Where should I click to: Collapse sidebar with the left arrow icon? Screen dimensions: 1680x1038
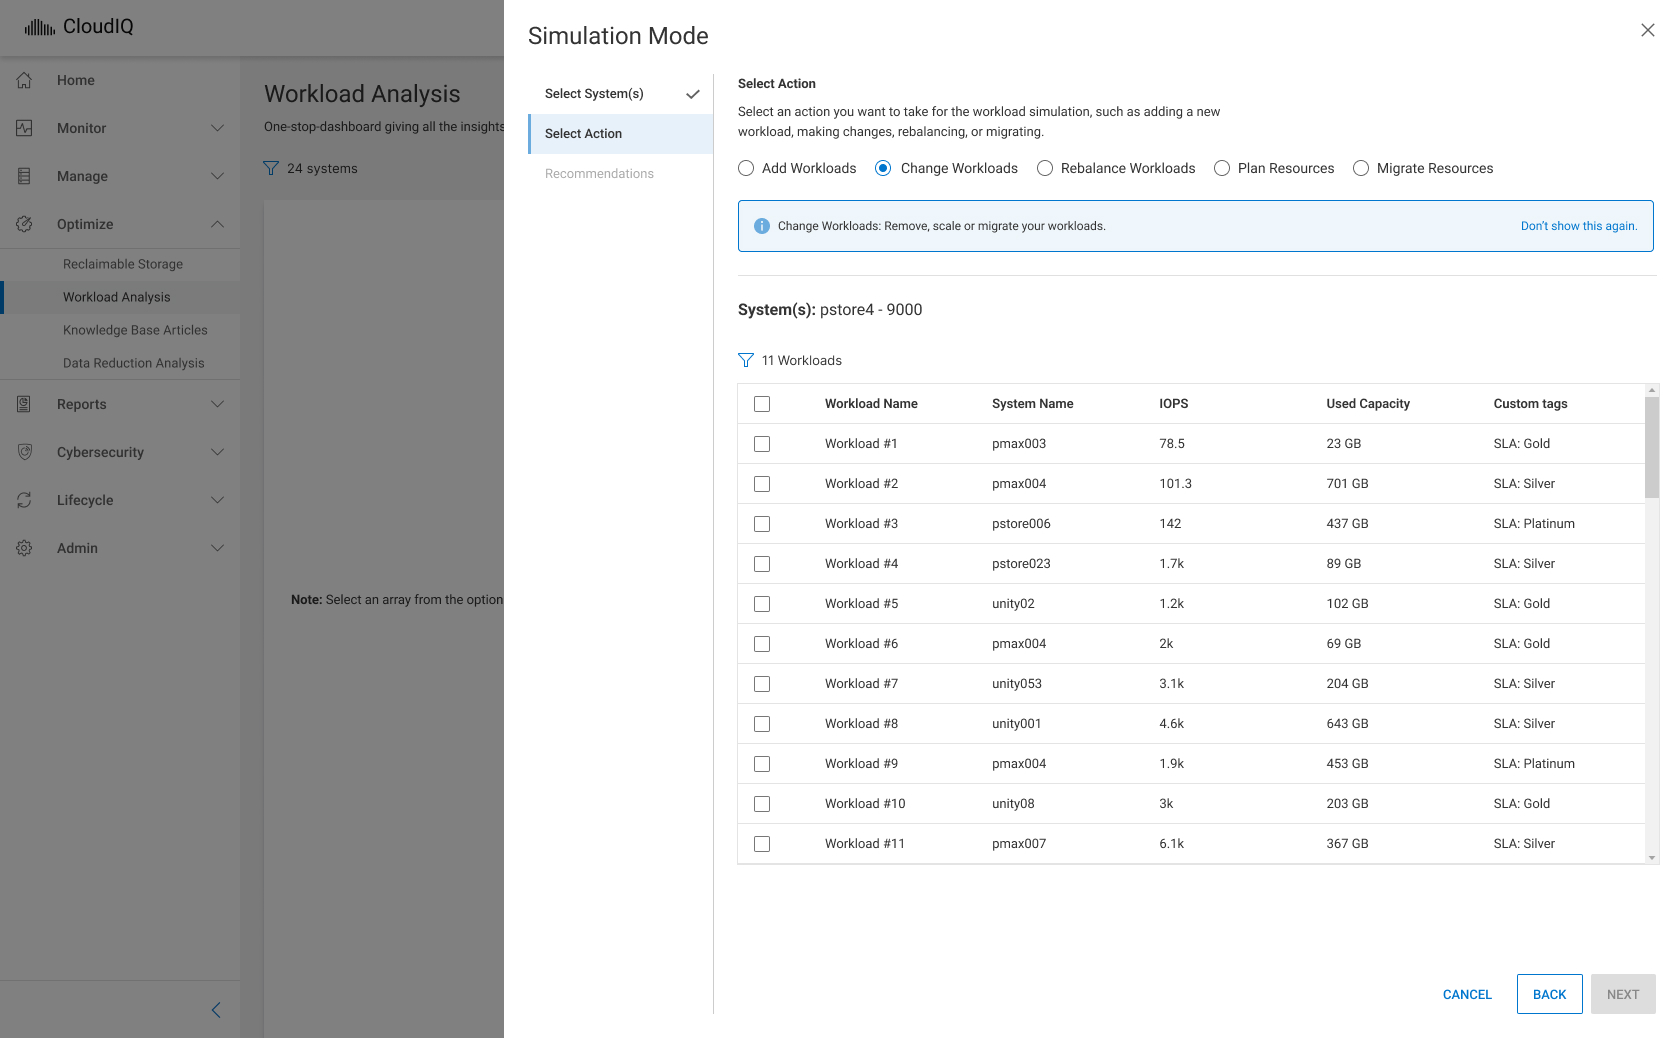pyautogui.click(x=216, y=1010)
